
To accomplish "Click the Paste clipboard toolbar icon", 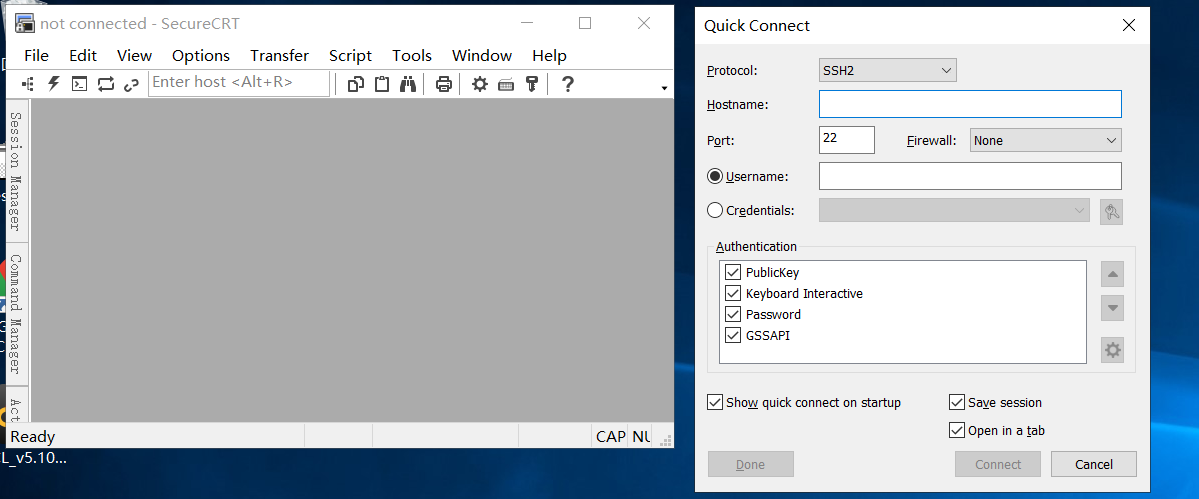I will point(382,83).
